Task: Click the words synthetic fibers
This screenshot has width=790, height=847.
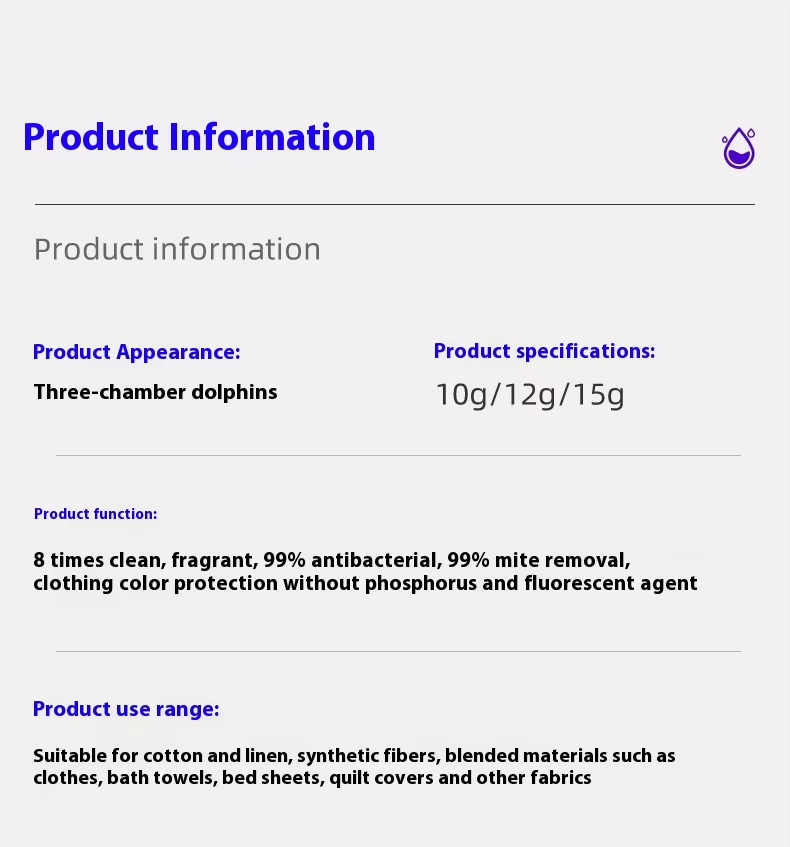Action: tap(369, 756)
